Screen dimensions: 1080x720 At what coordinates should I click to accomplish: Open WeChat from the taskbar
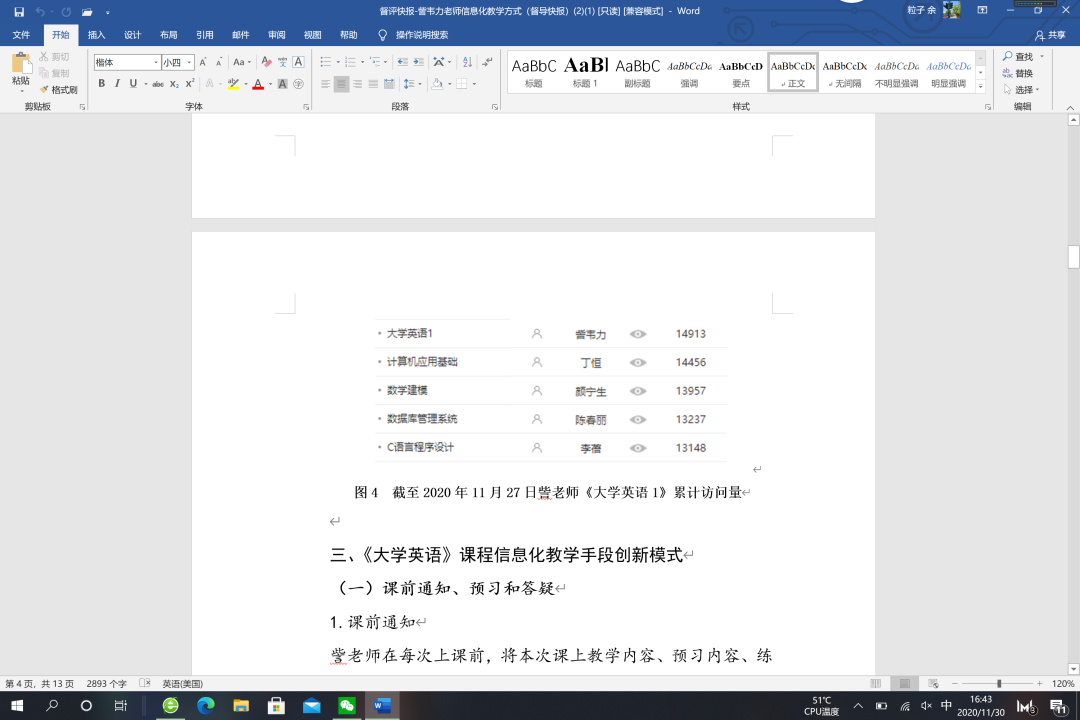tap(347, 705)
